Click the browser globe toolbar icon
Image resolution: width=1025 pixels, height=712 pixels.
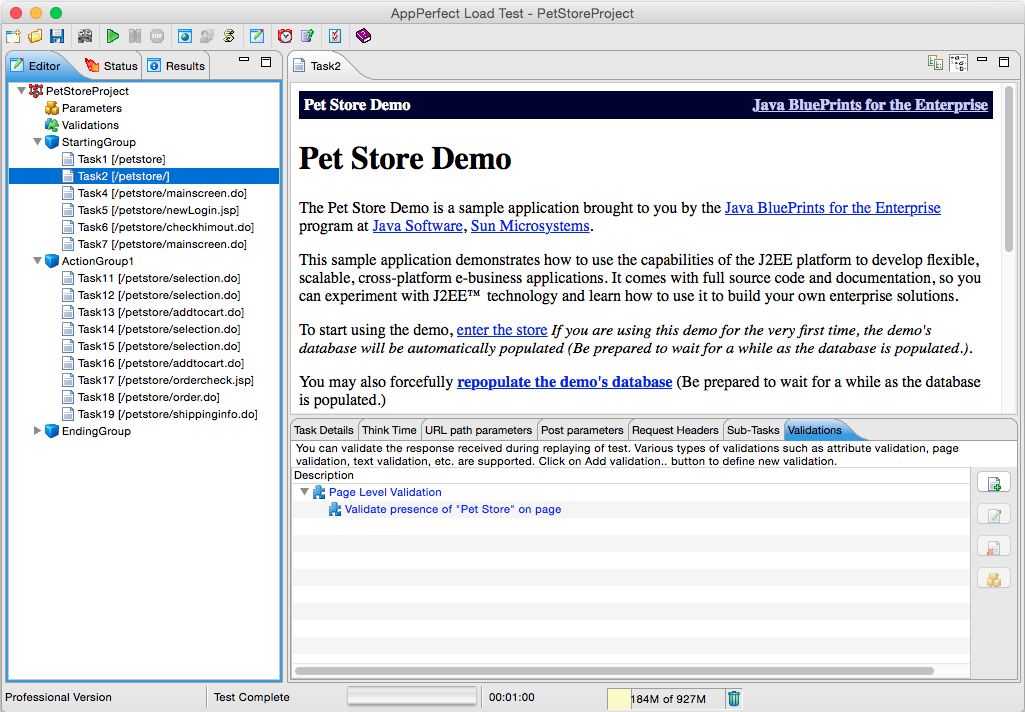point(185,36)
